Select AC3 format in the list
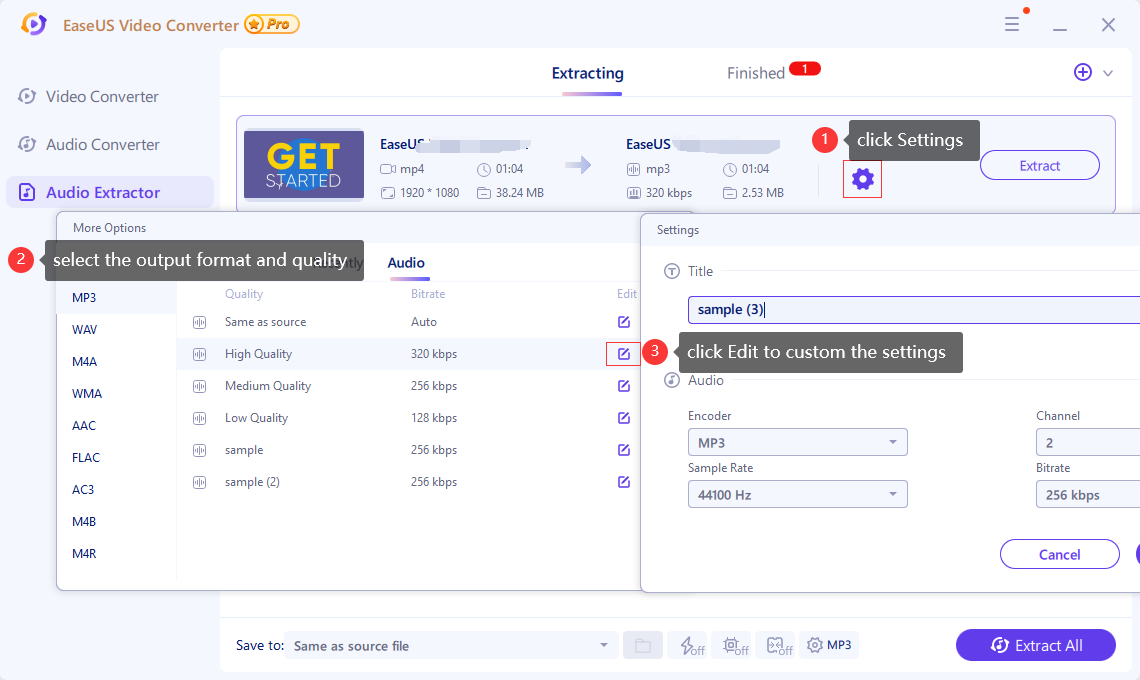The height and width of the screenshot is (680, 1140). pos(116,489)
